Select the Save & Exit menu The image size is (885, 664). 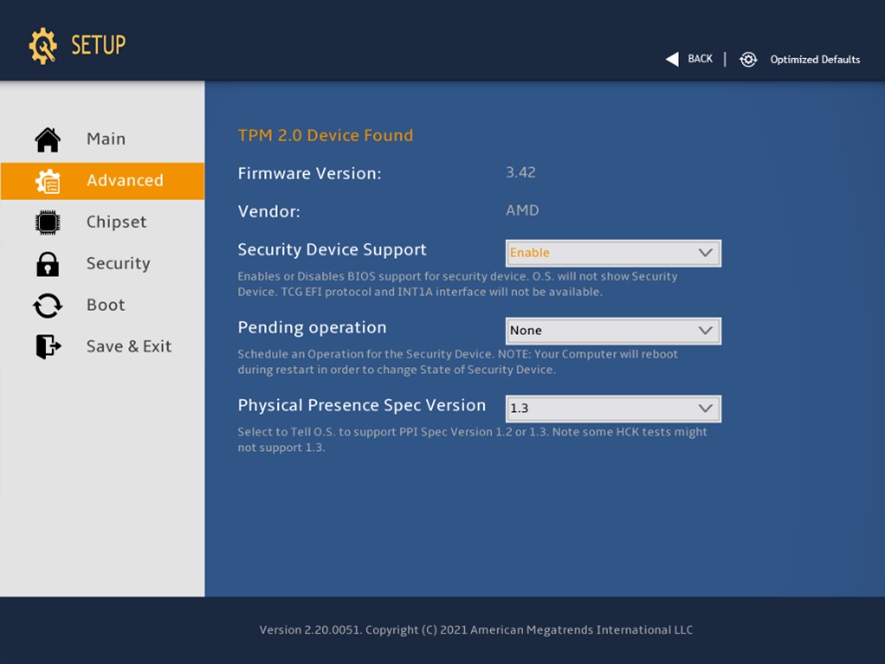(x=129, y=346)
